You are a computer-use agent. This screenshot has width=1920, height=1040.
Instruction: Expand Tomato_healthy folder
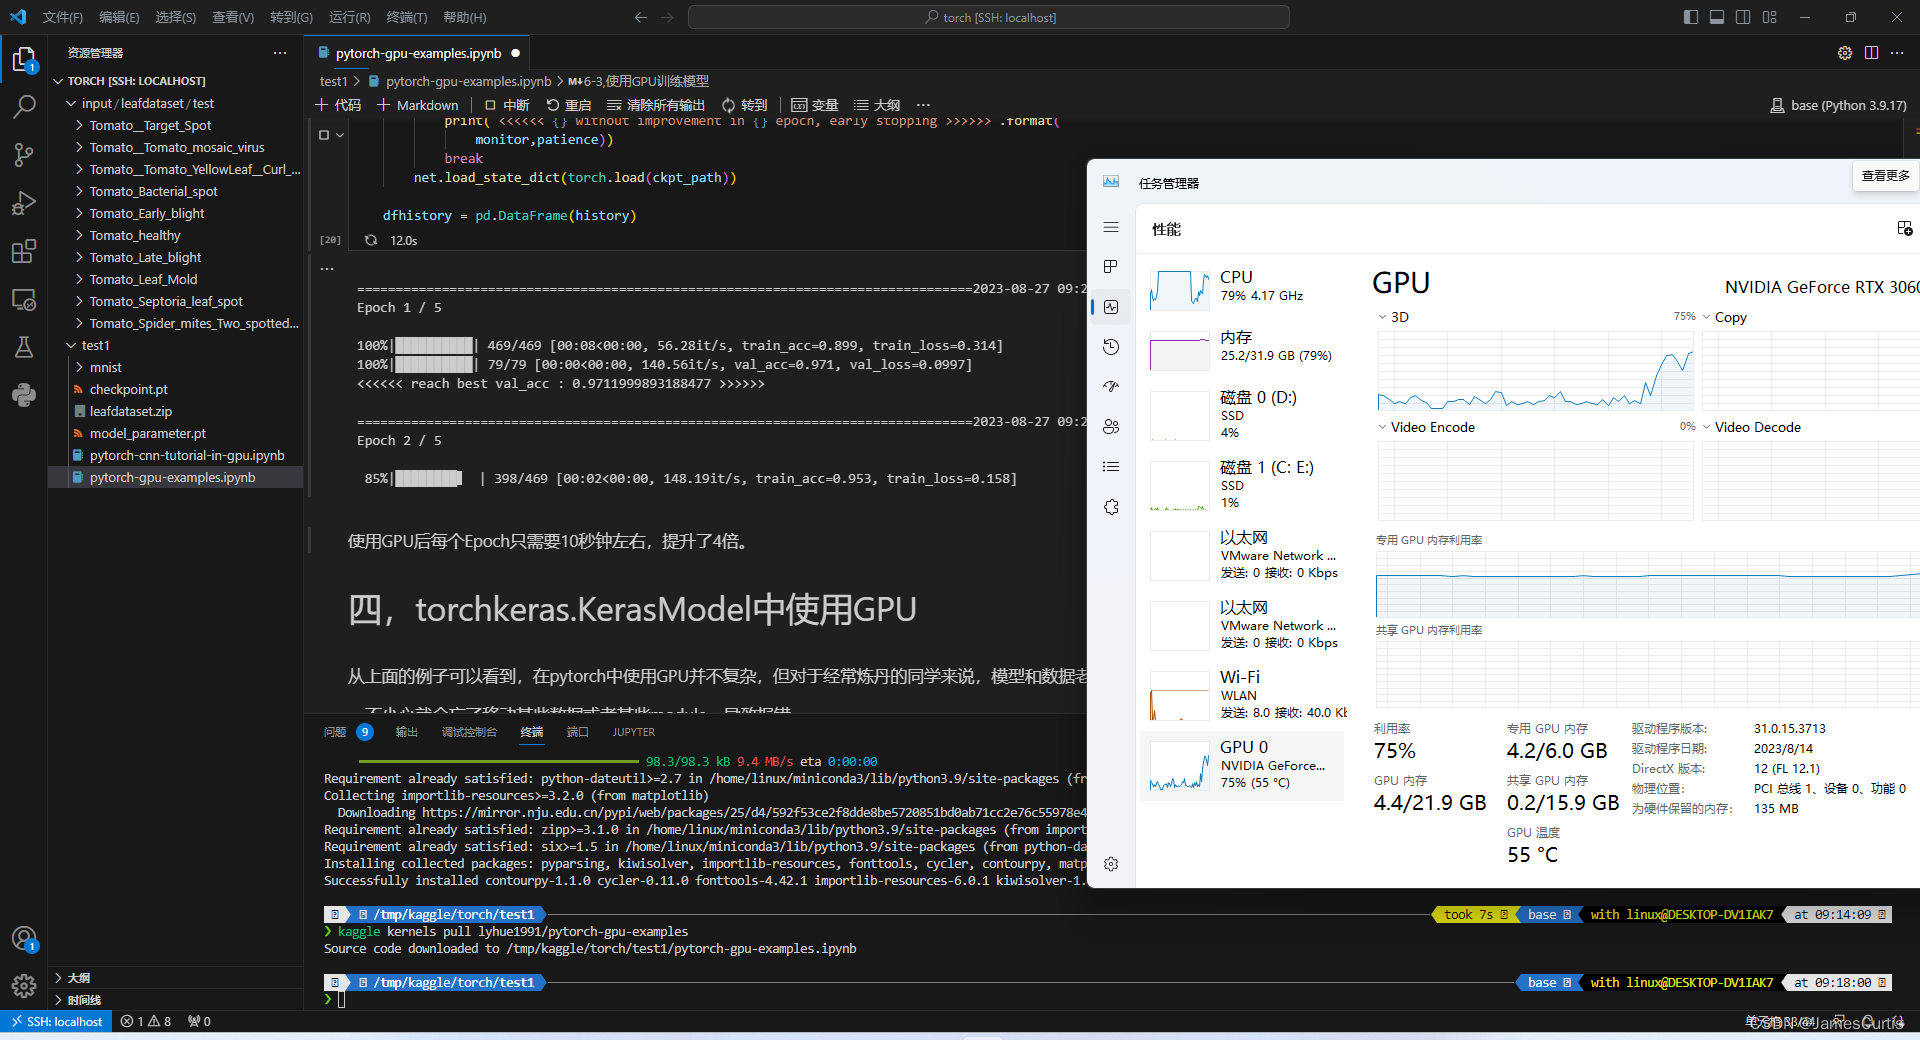coord(176,235)
